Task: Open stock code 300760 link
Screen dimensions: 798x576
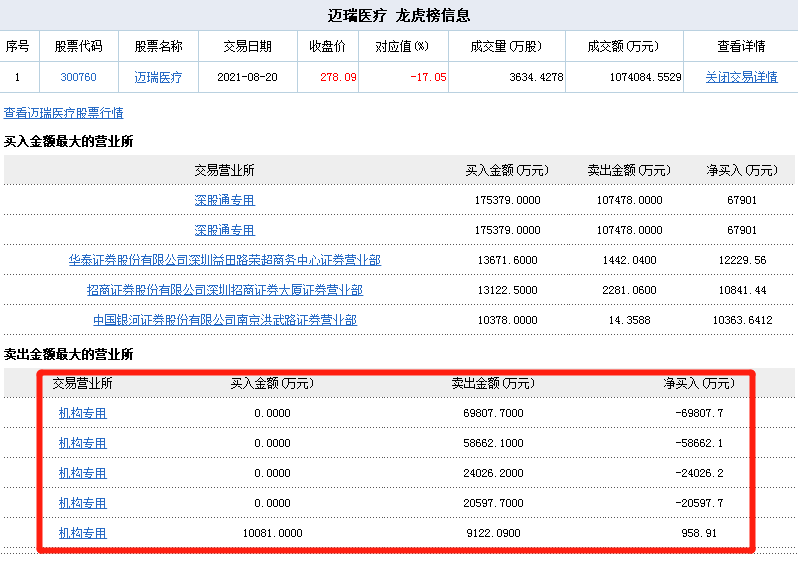Action: tap(78, 77)
